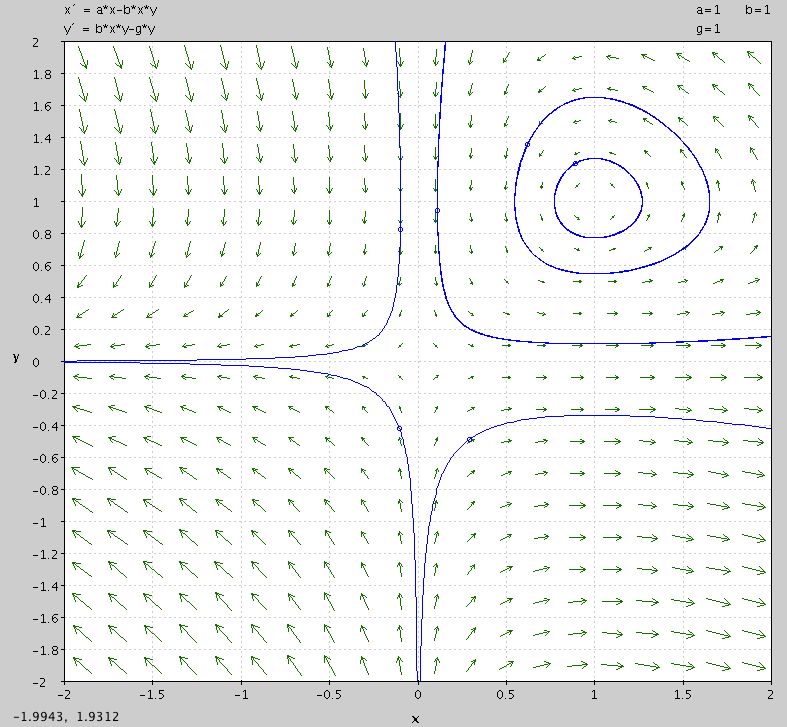Click the trajectory start marker near x=-0.1, y=0.82
787x727 pixels.
point(401,229)
